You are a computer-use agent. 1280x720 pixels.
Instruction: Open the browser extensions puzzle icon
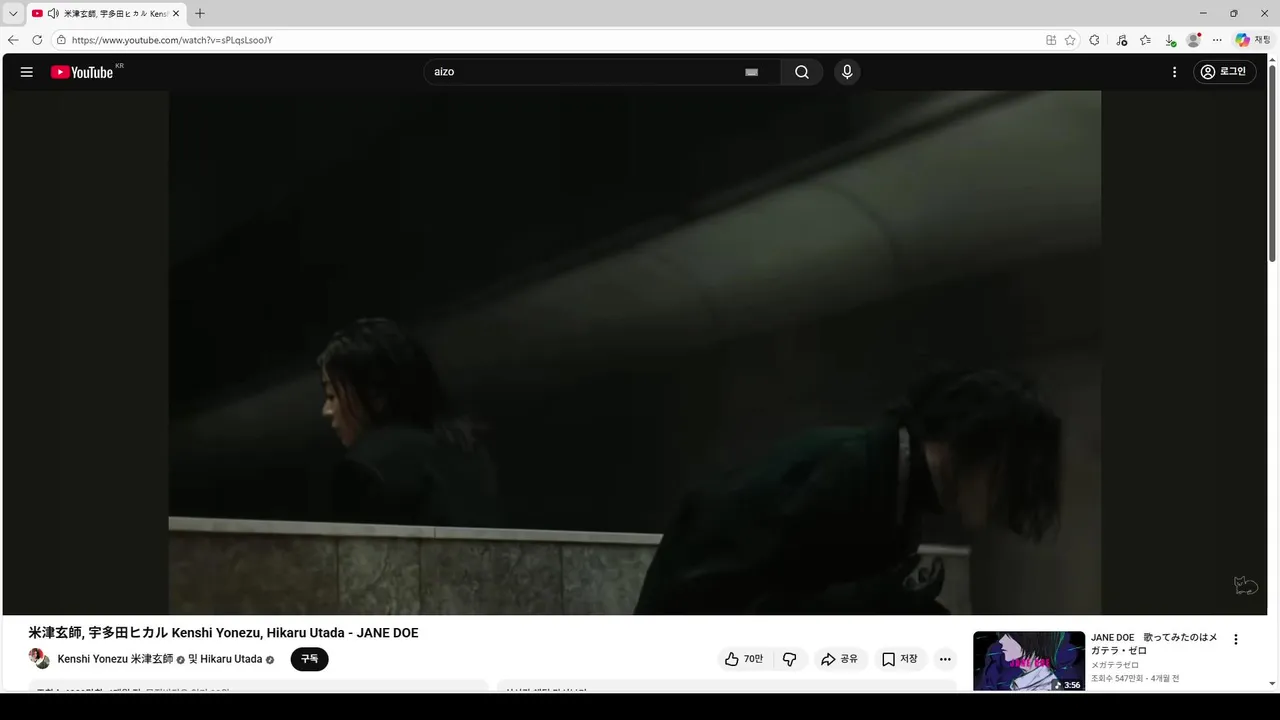point(1094,40)
